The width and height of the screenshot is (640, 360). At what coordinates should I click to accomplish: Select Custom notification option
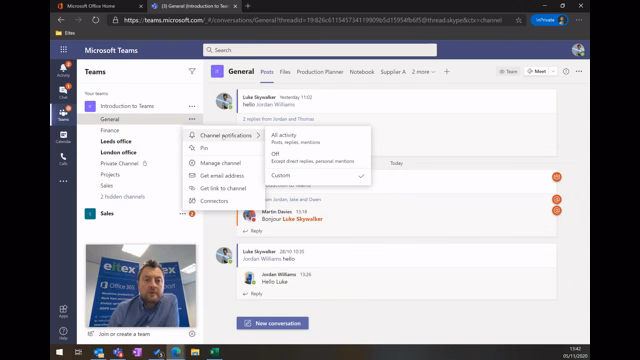coord(318,176)
